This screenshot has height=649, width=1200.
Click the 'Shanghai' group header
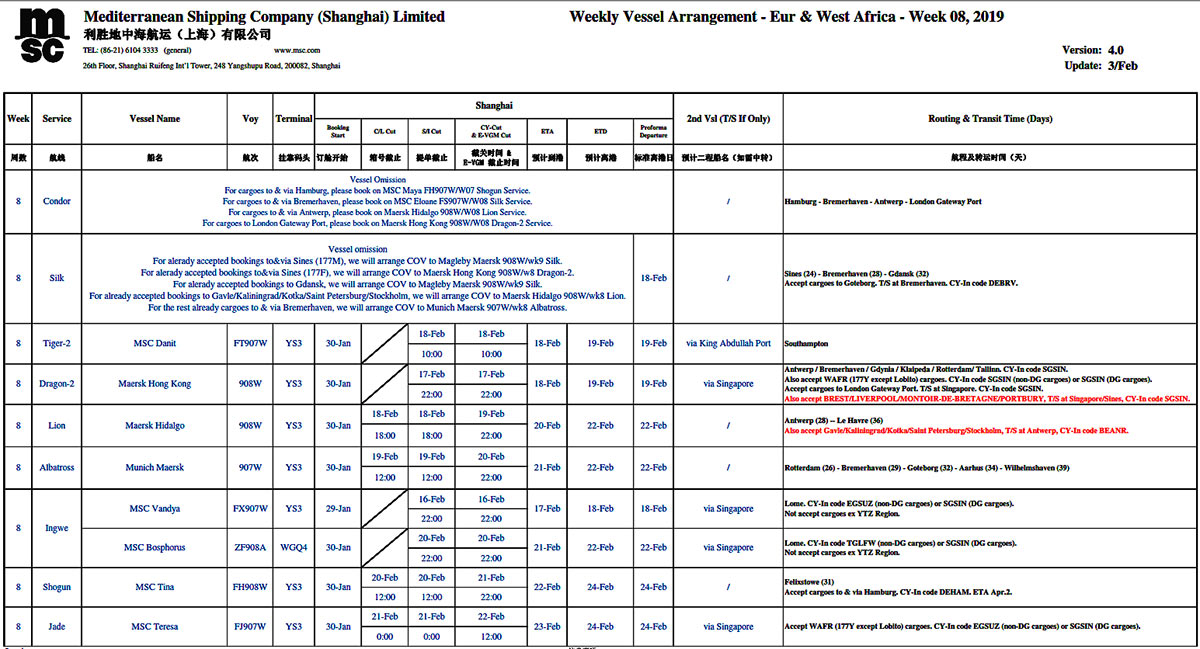(494, 105)
